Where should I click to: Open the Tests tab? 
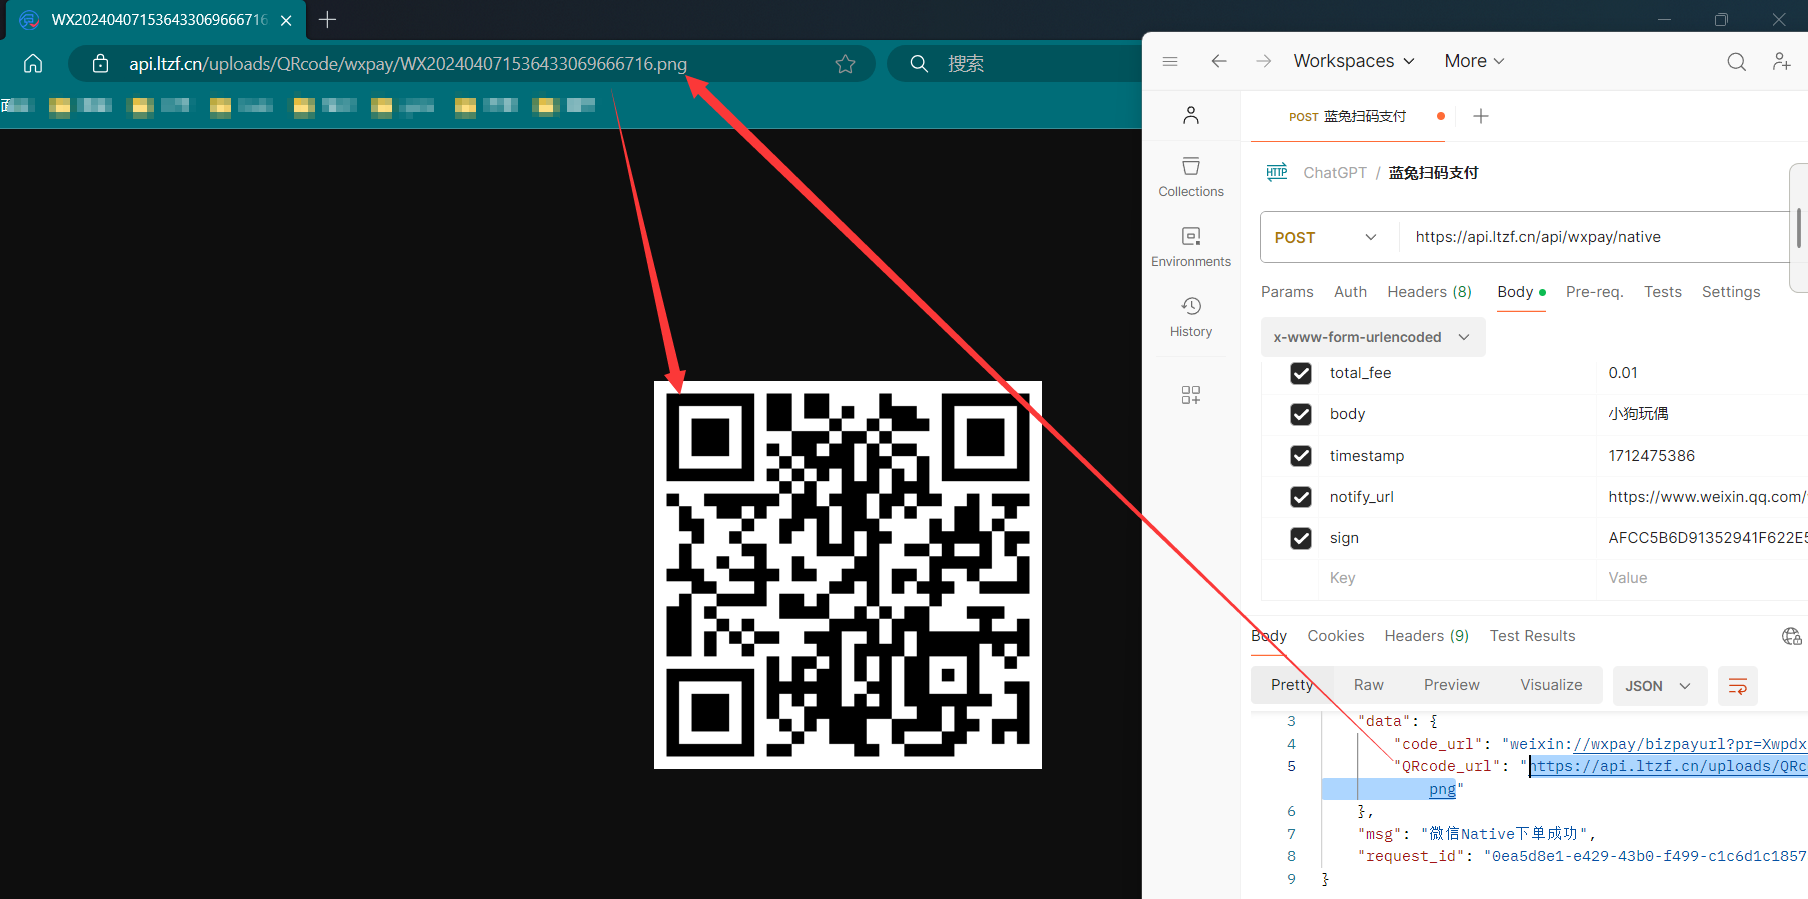(1662, 292)
